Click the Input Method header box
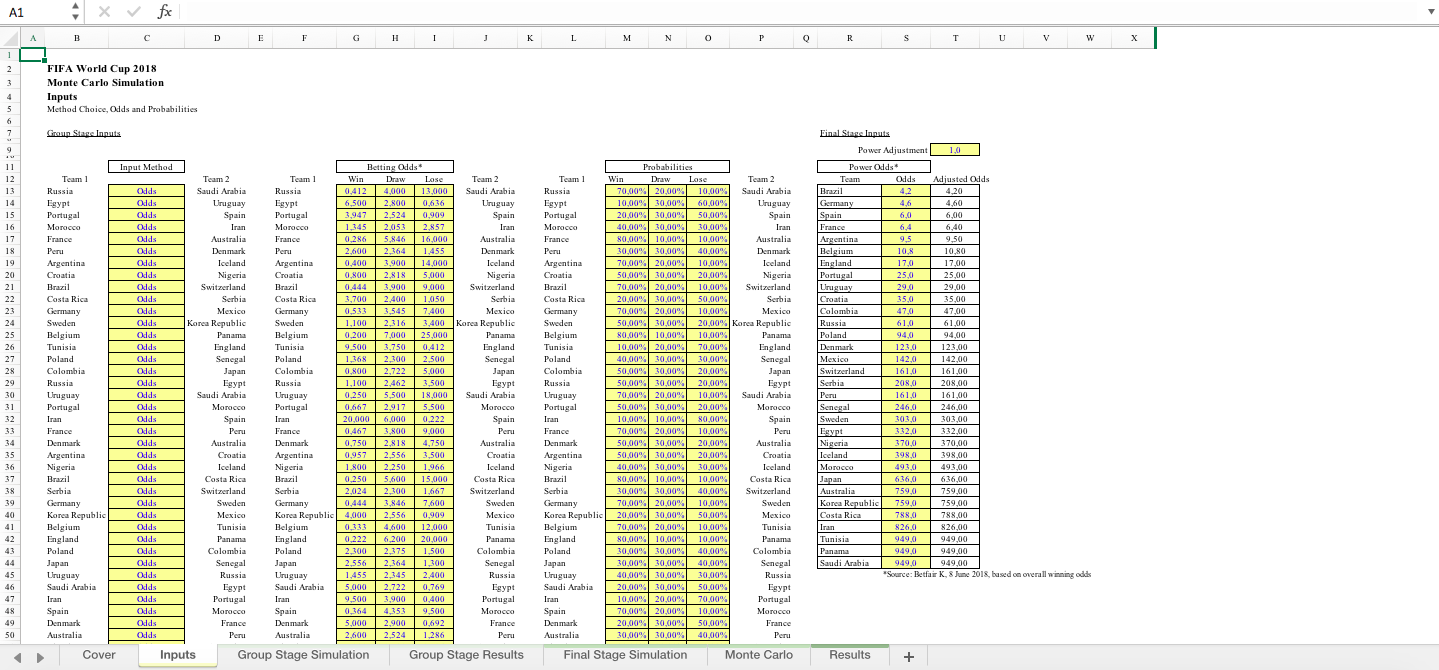 [146, 167]
